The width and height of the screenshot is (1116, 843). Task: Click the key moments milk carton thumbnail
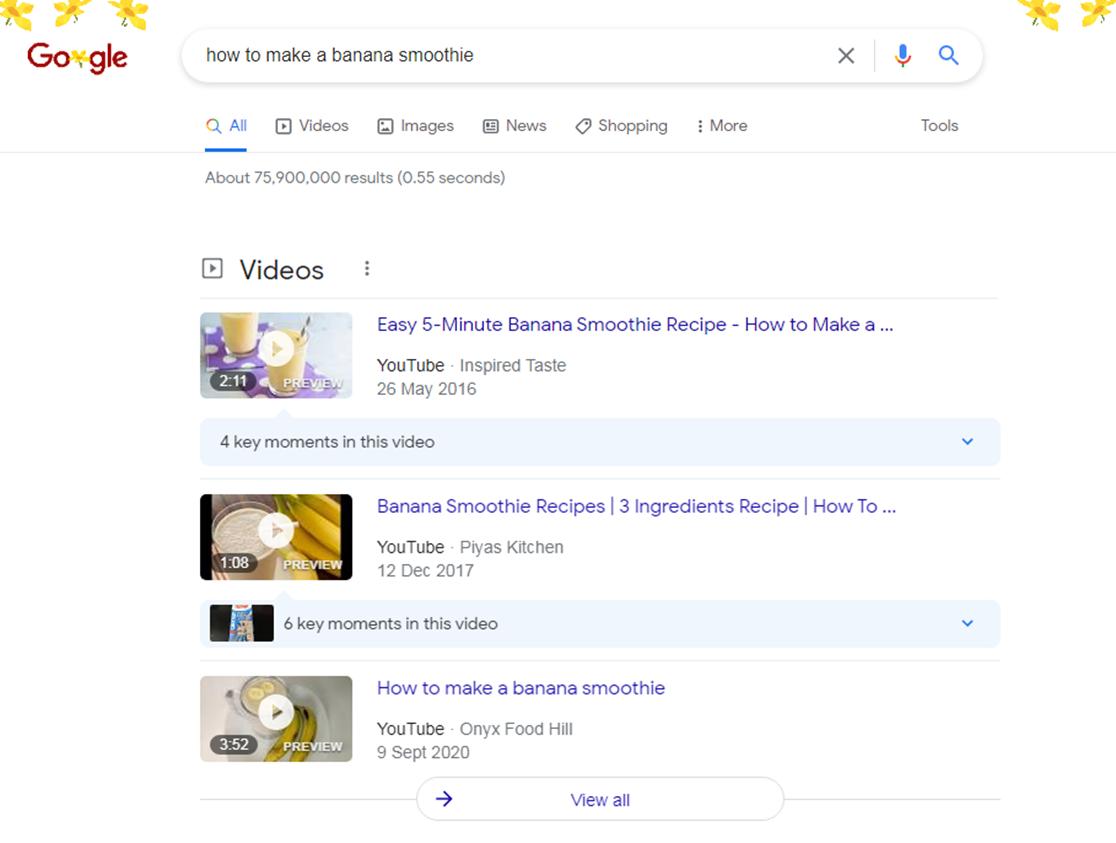click(x=241, y=623)
